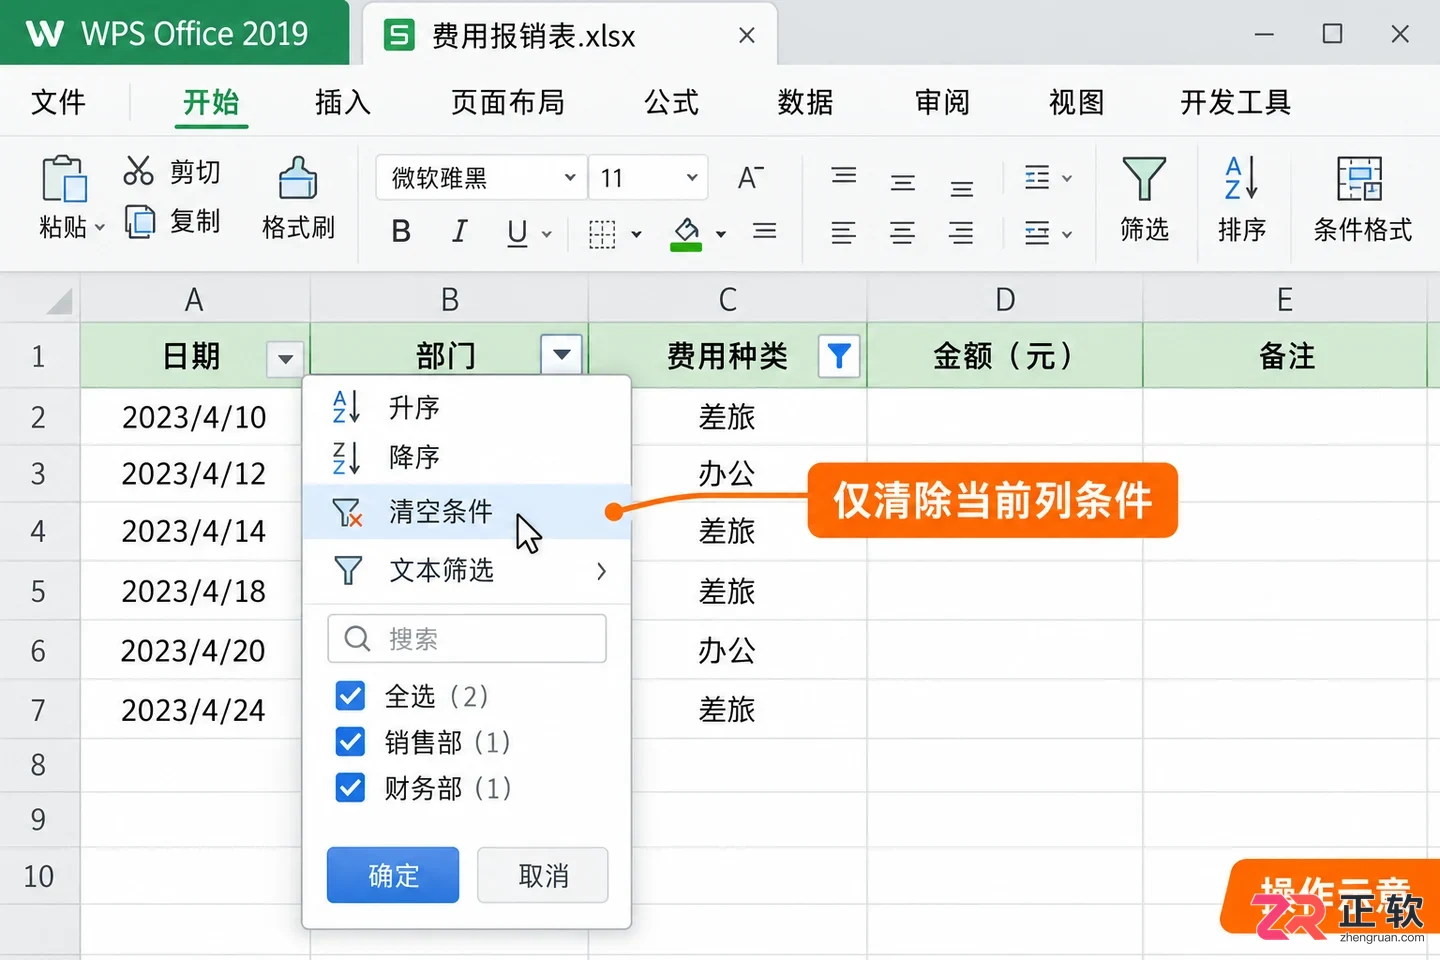Click the 确定 button

click(x=393, y=875)
